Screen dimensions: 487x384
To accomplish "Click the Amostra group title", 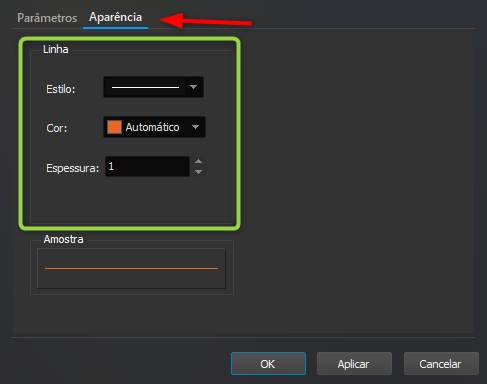I will pyautogui.click(x=63, y=239).
